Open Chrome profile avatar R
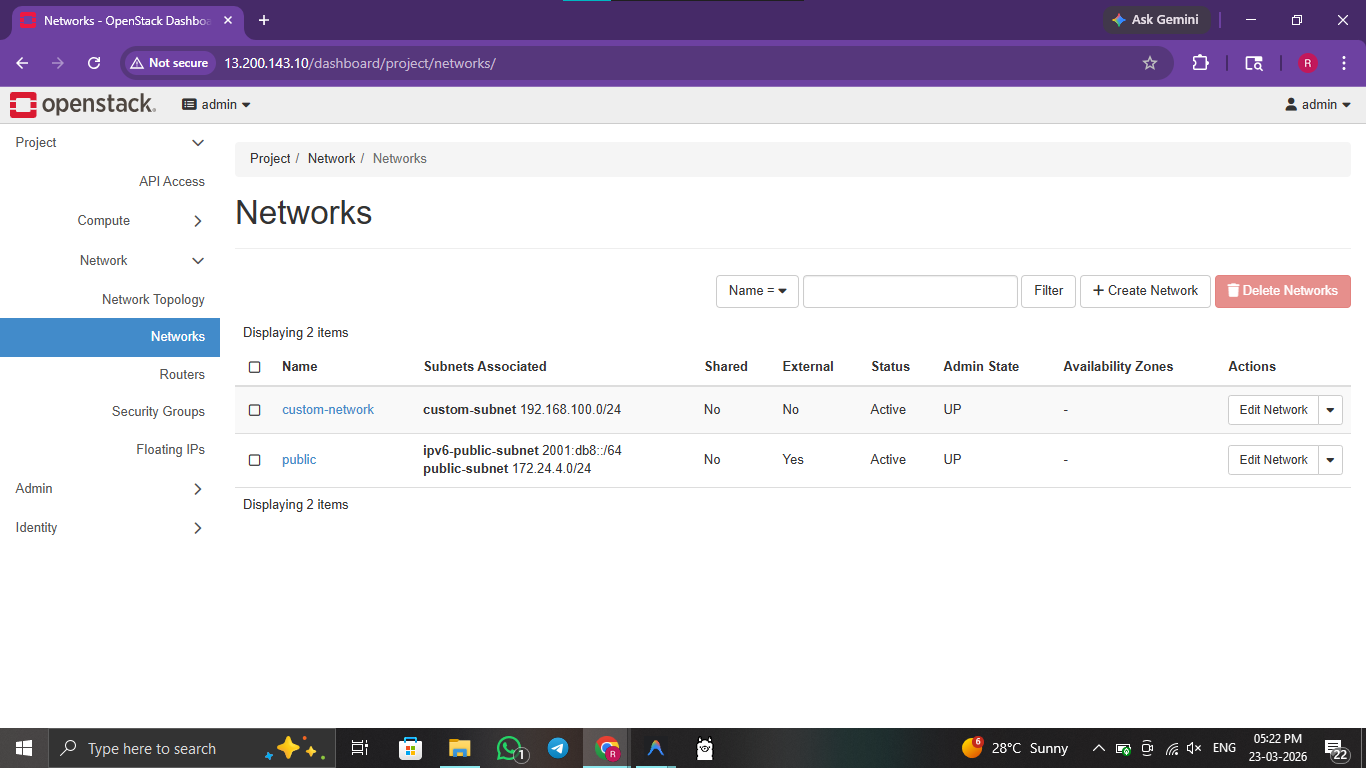 point(1308,63)
